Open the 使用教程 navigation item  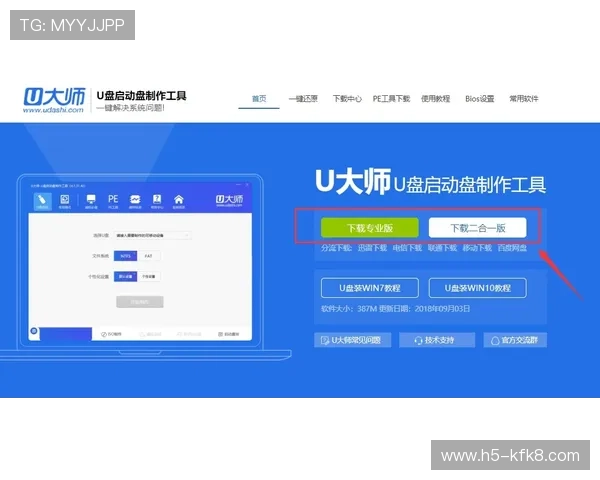(x=435, y=99)
